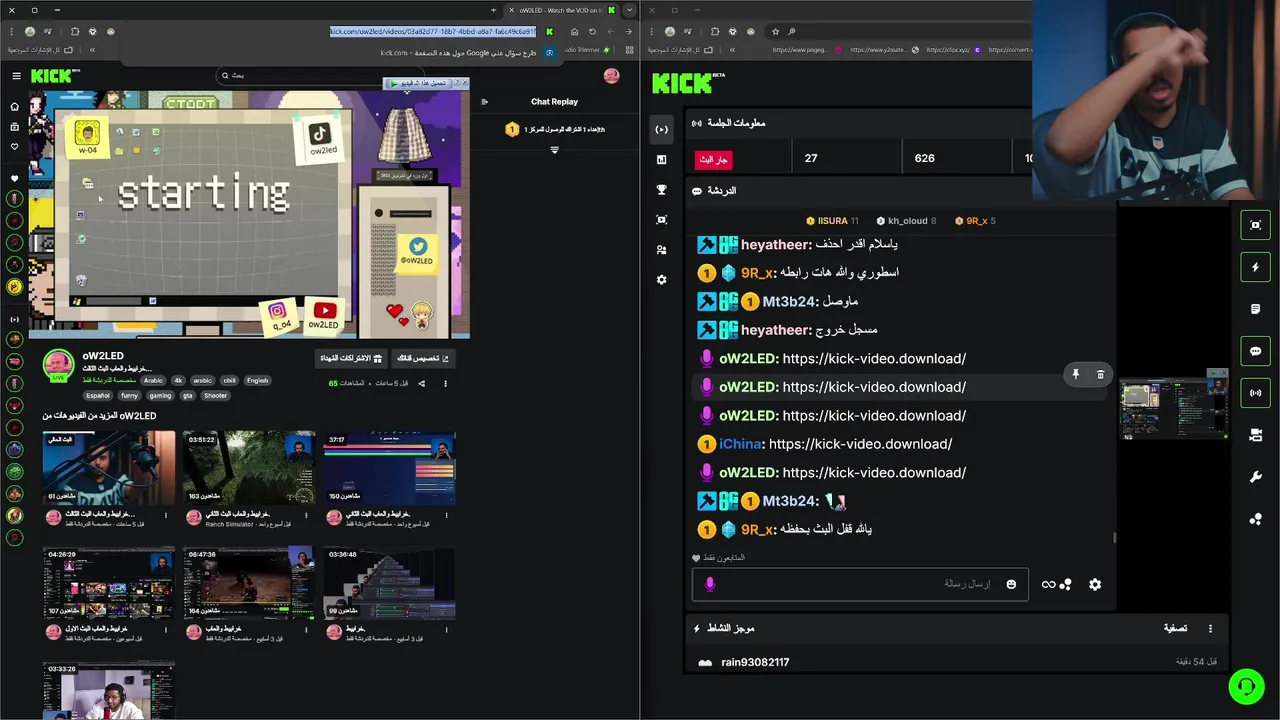Open chat settings gear beside input
The height and width of the screenshot is (720, 1280).
click(1095, 584)
